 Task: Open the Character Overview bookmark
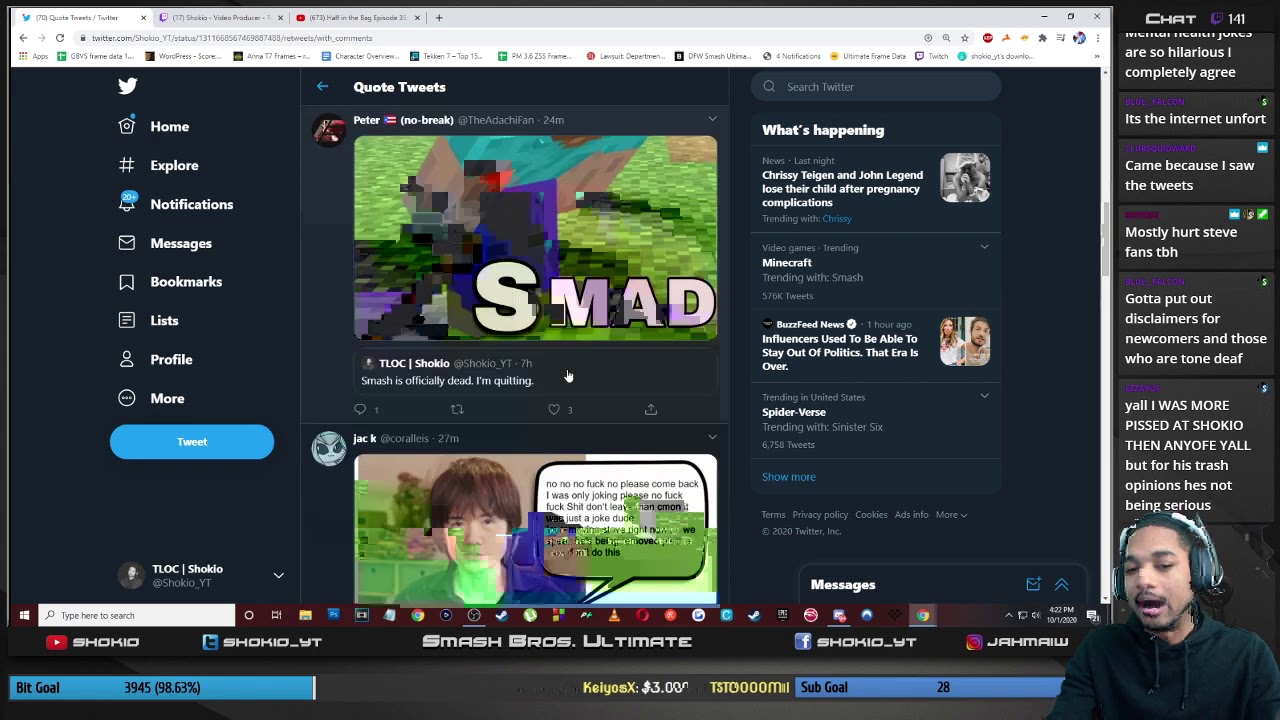[359, 56]
